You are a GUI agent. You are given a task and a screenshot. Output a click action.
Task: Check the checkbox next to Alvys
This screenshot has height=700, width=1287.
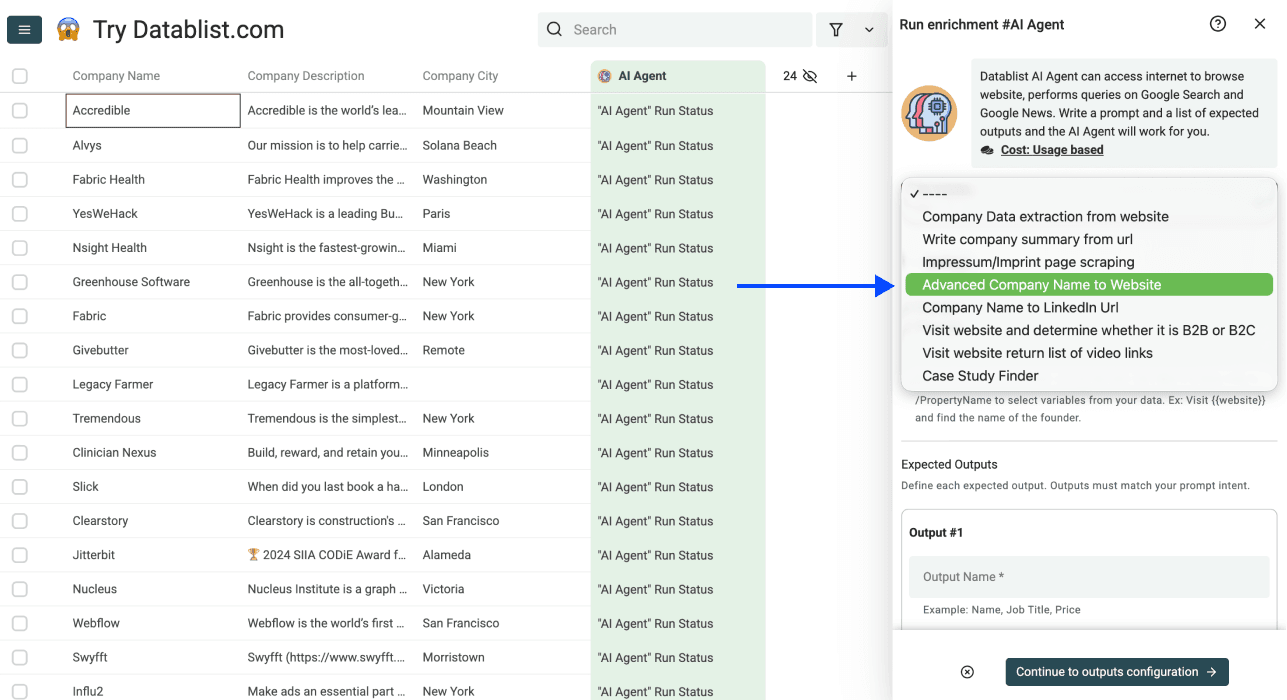tap(18, 145)
